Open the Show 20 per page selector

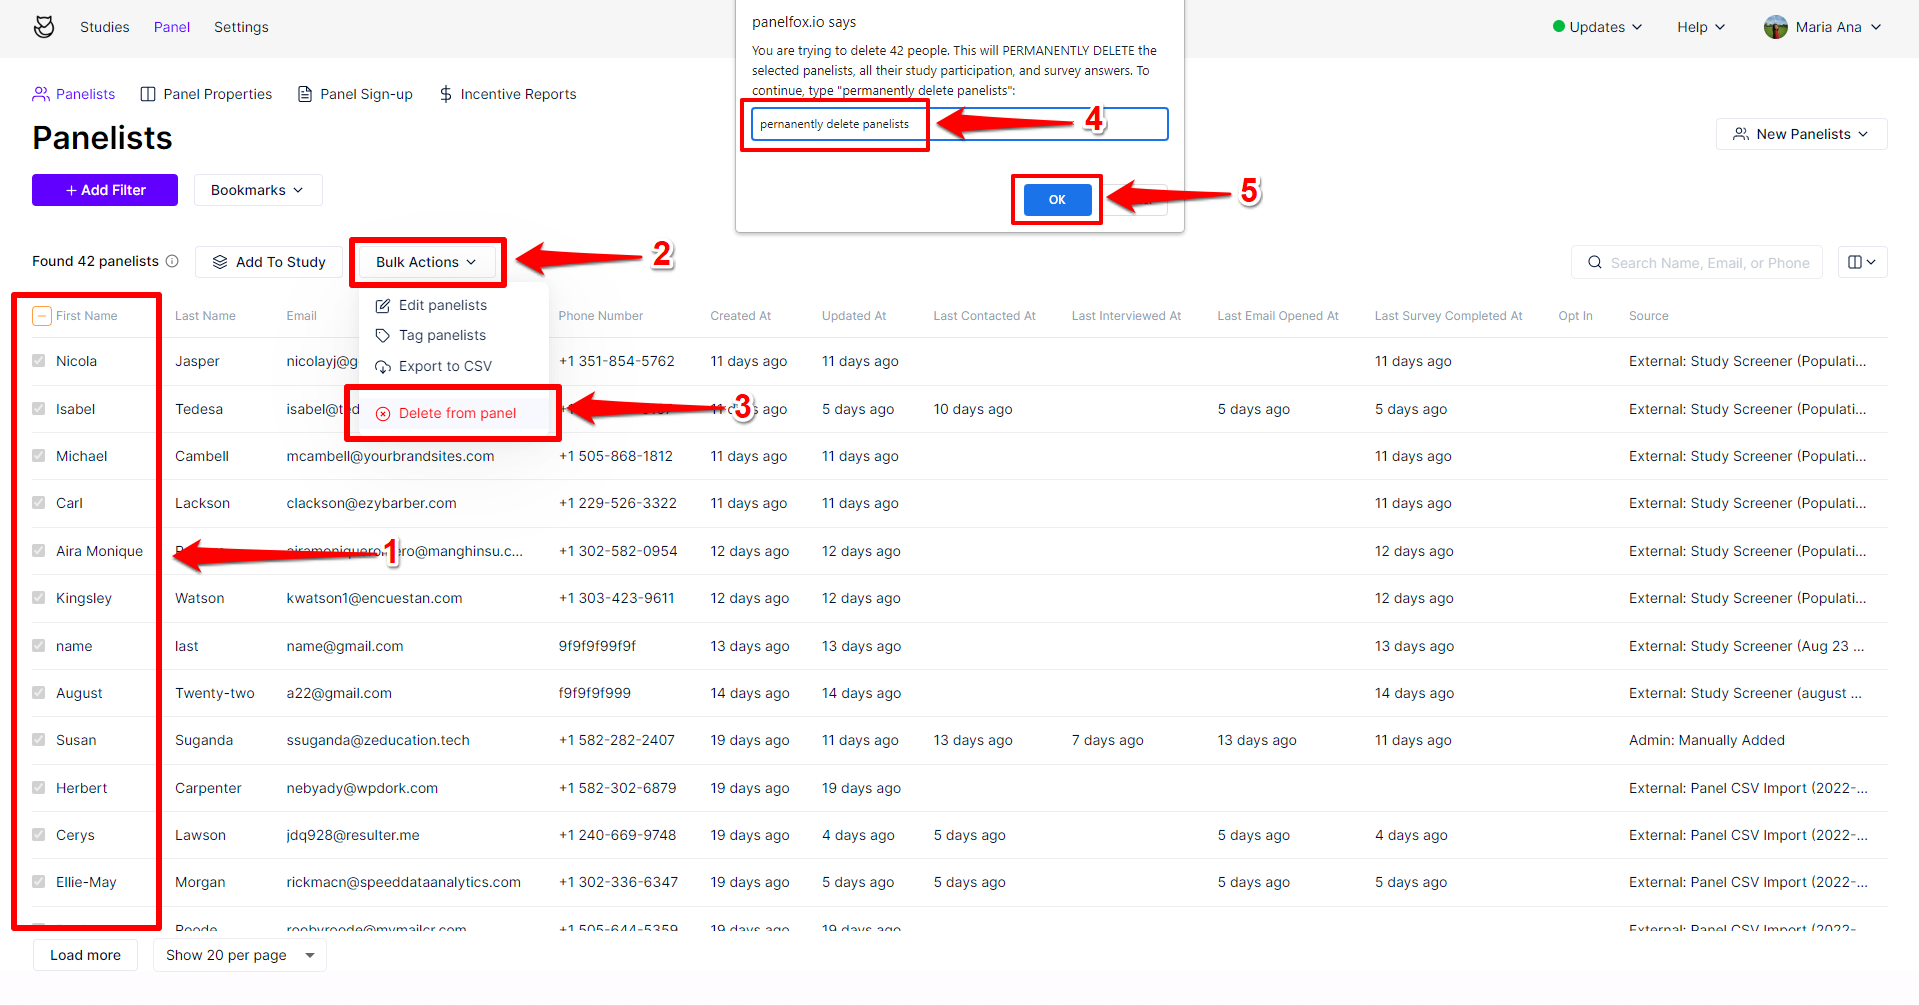pyautogui.click(x=240, y=955)
